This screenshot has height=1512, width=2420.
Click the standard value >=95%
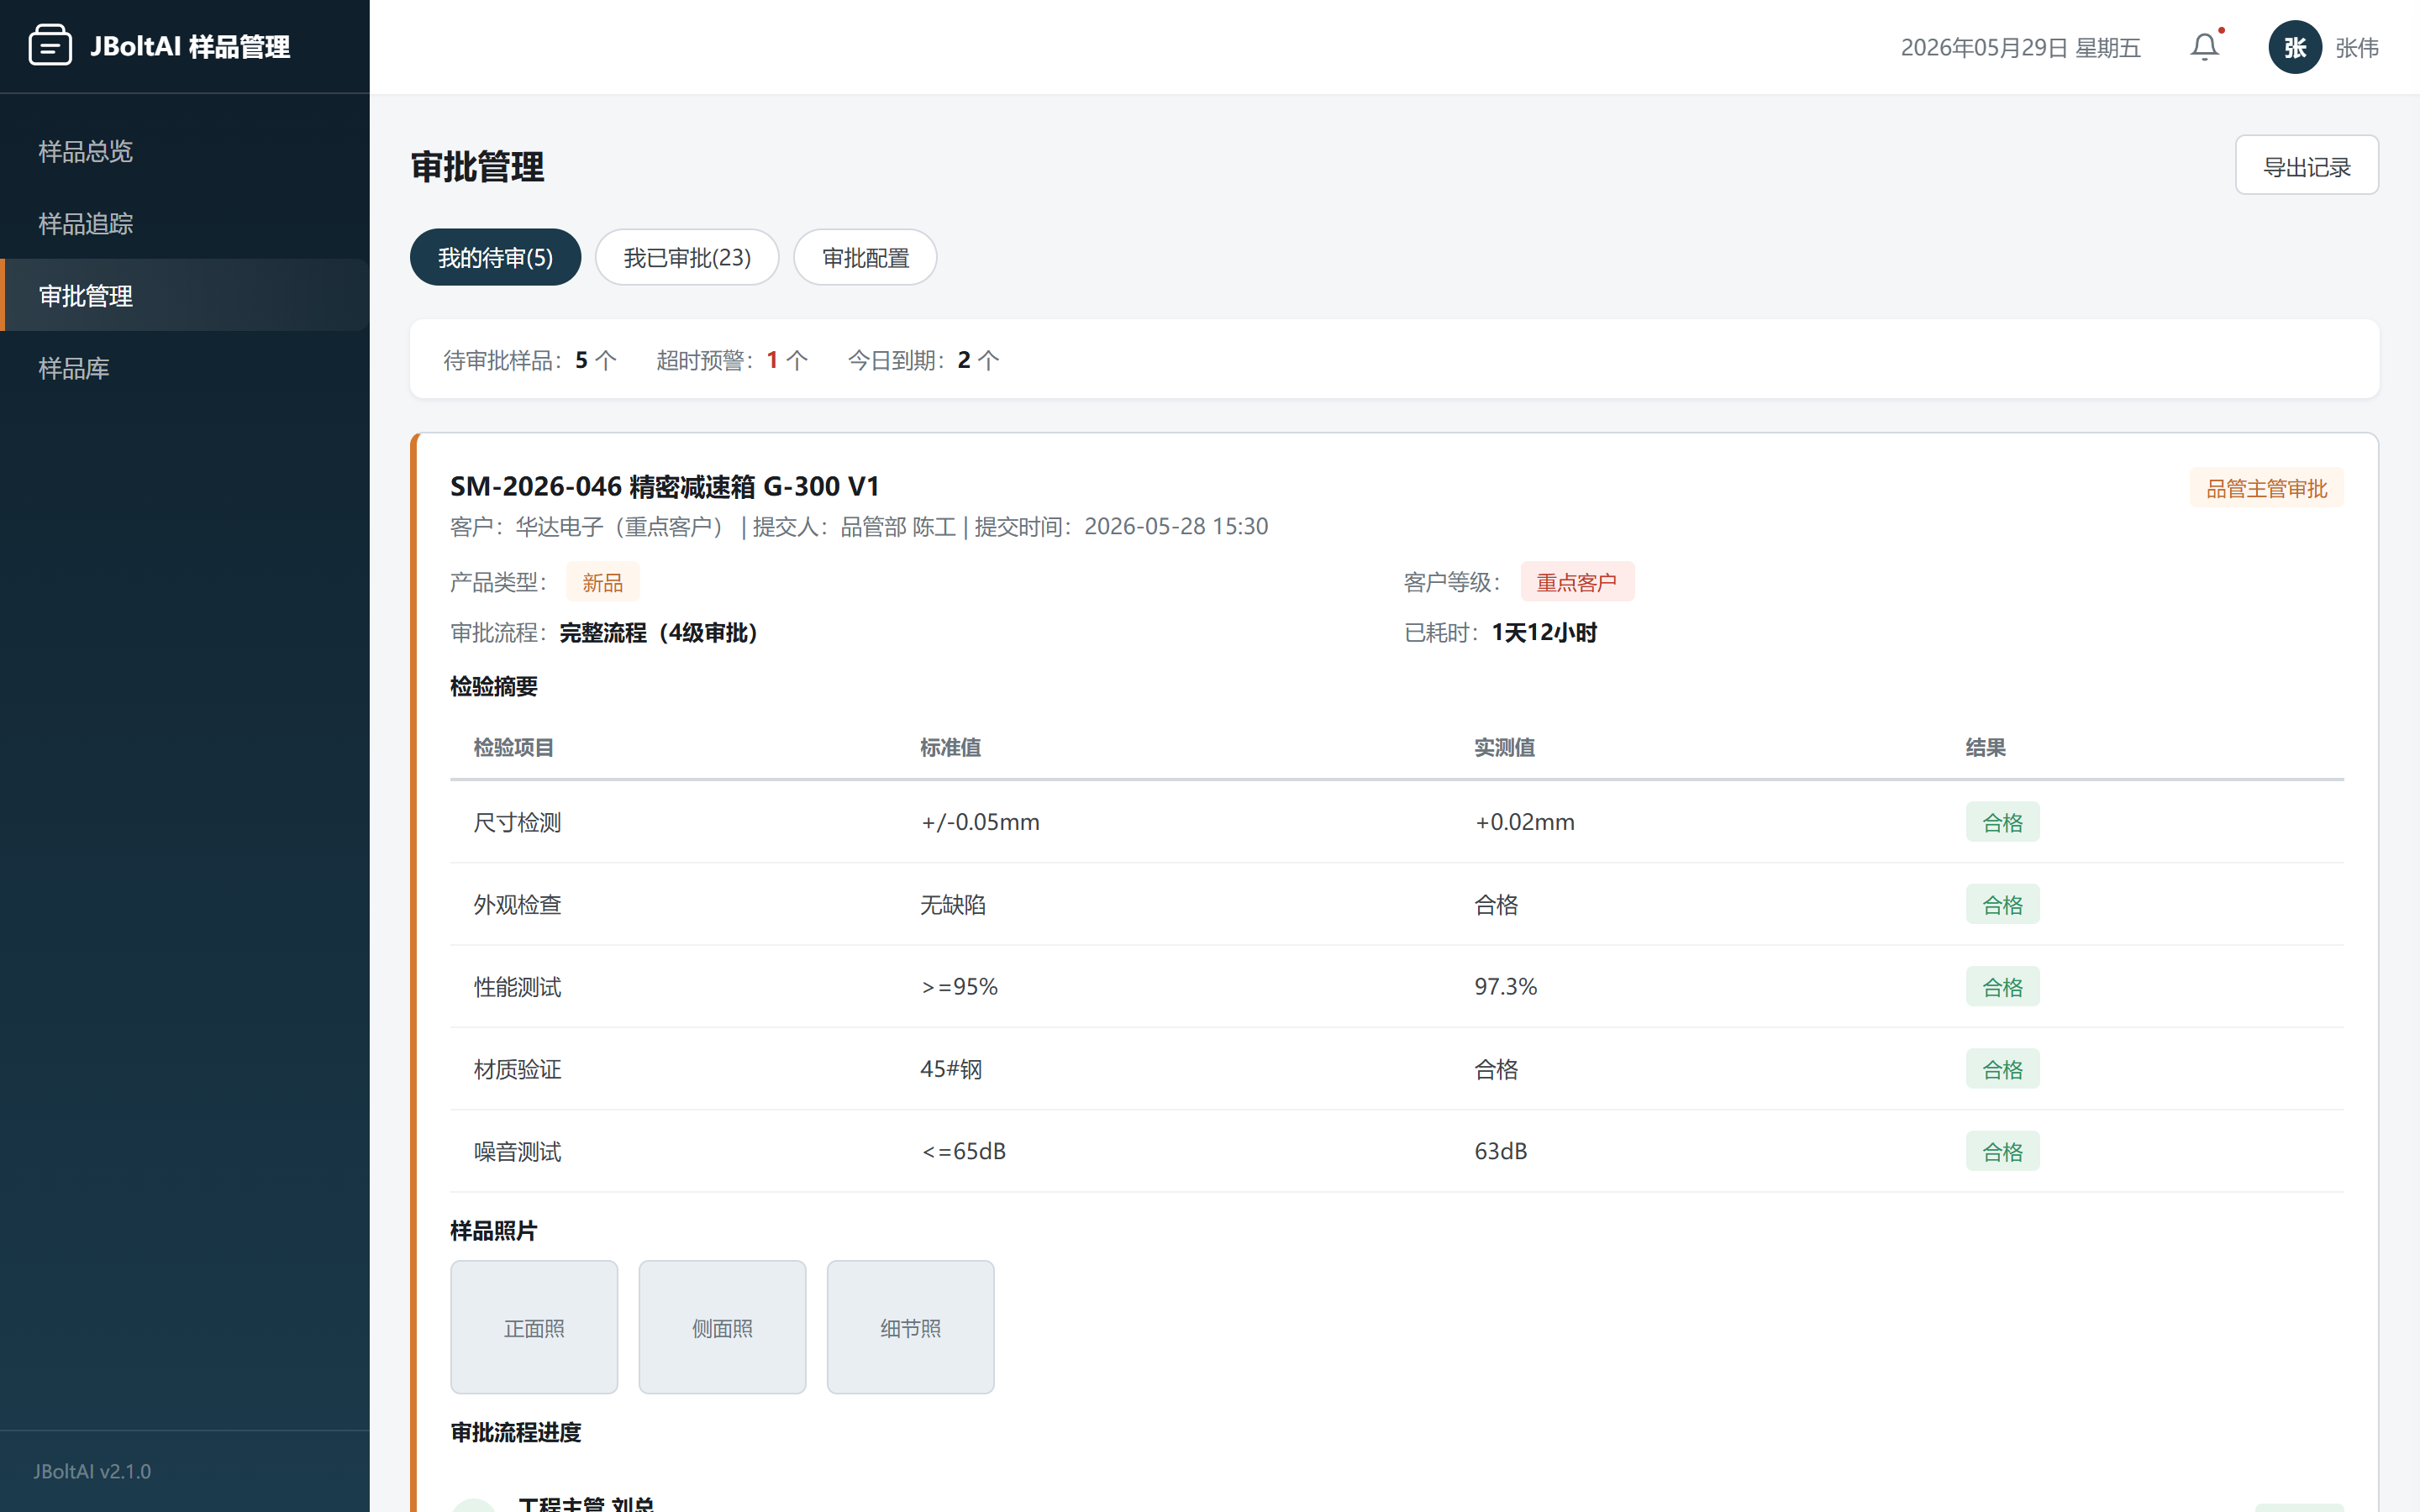tap(959, 987)
